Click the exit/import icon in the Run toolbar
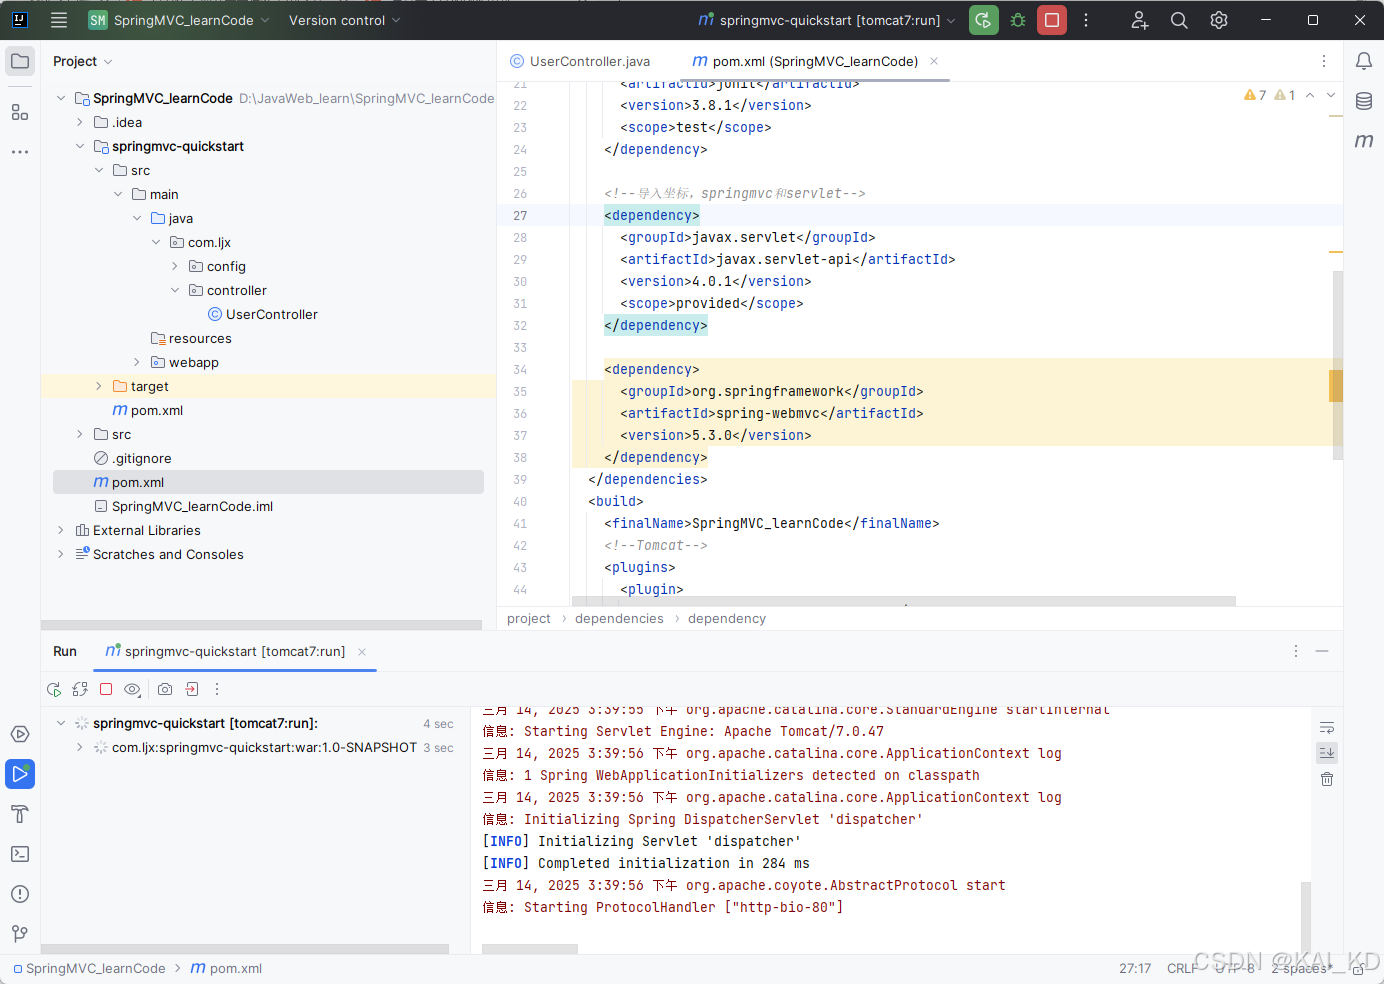This screenshot has height=984, width=1384. point(192,689)
